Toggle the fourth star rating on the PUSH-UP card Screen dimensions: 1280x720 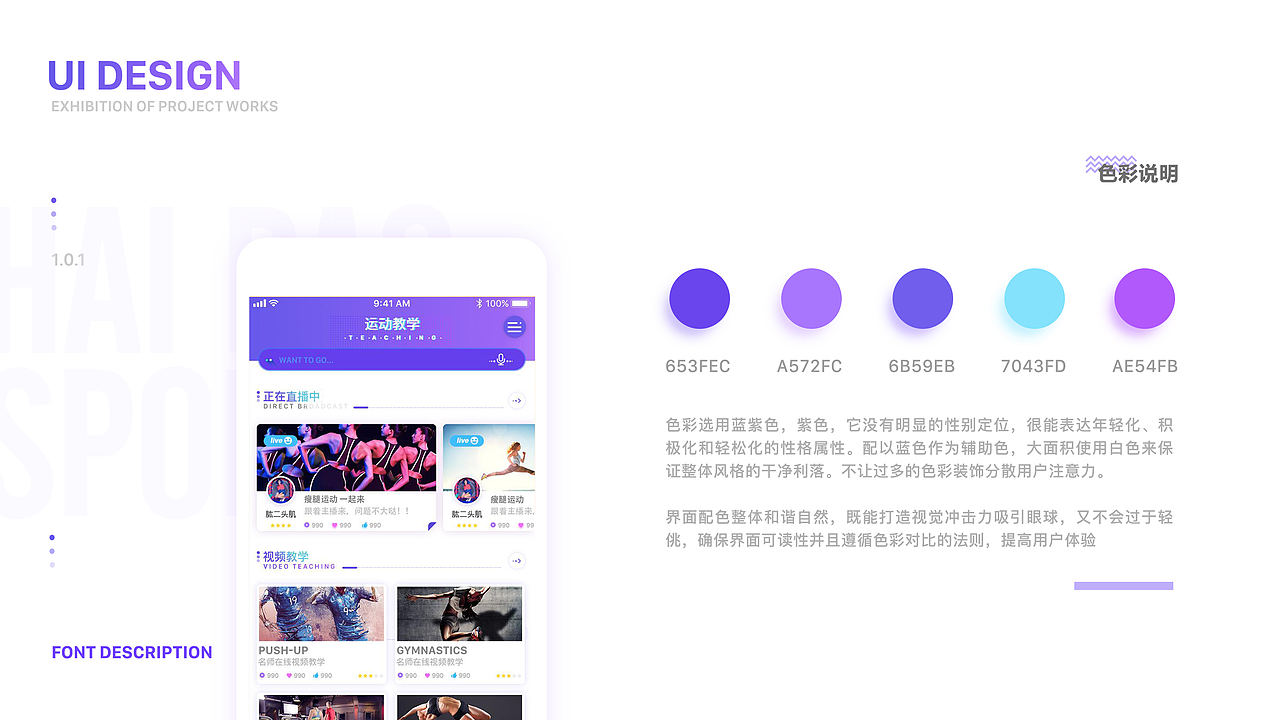pyautogui.click(x=375, y=674)
